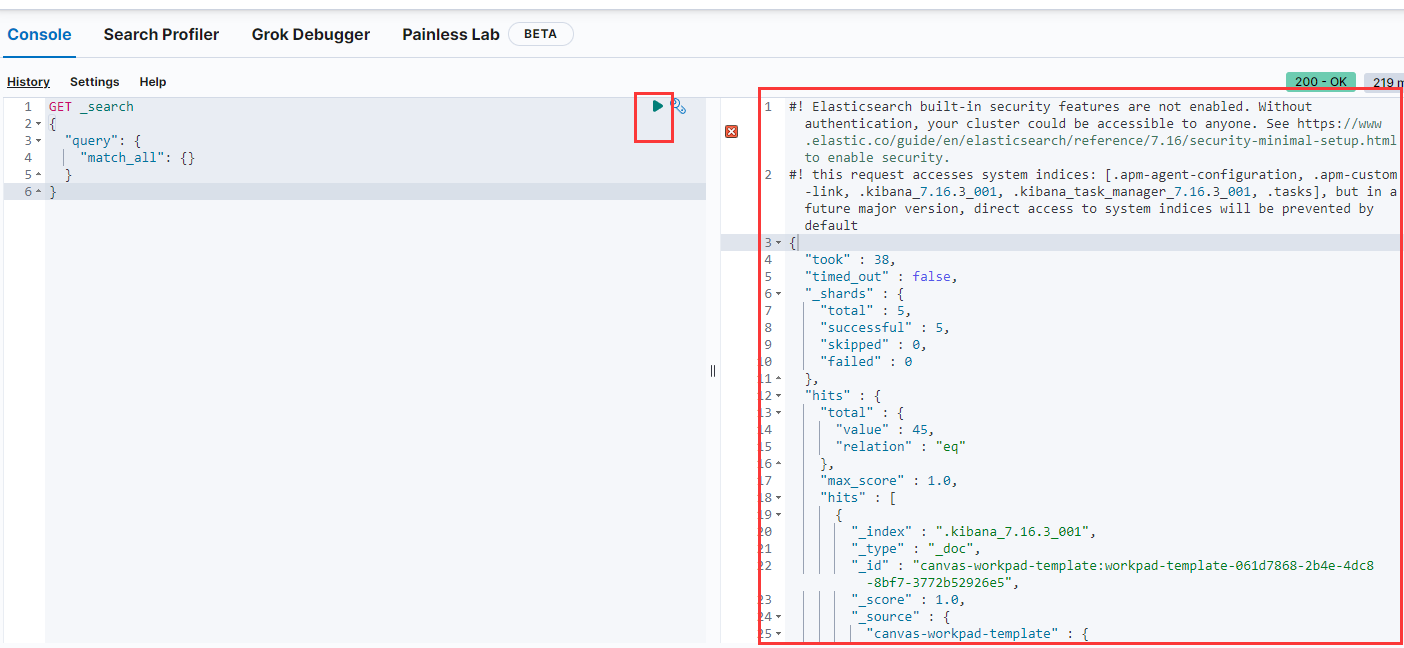This screenshot has width=1404, height=648.
Task: Click the "failed" : 0 line
Action: point(866,361)
